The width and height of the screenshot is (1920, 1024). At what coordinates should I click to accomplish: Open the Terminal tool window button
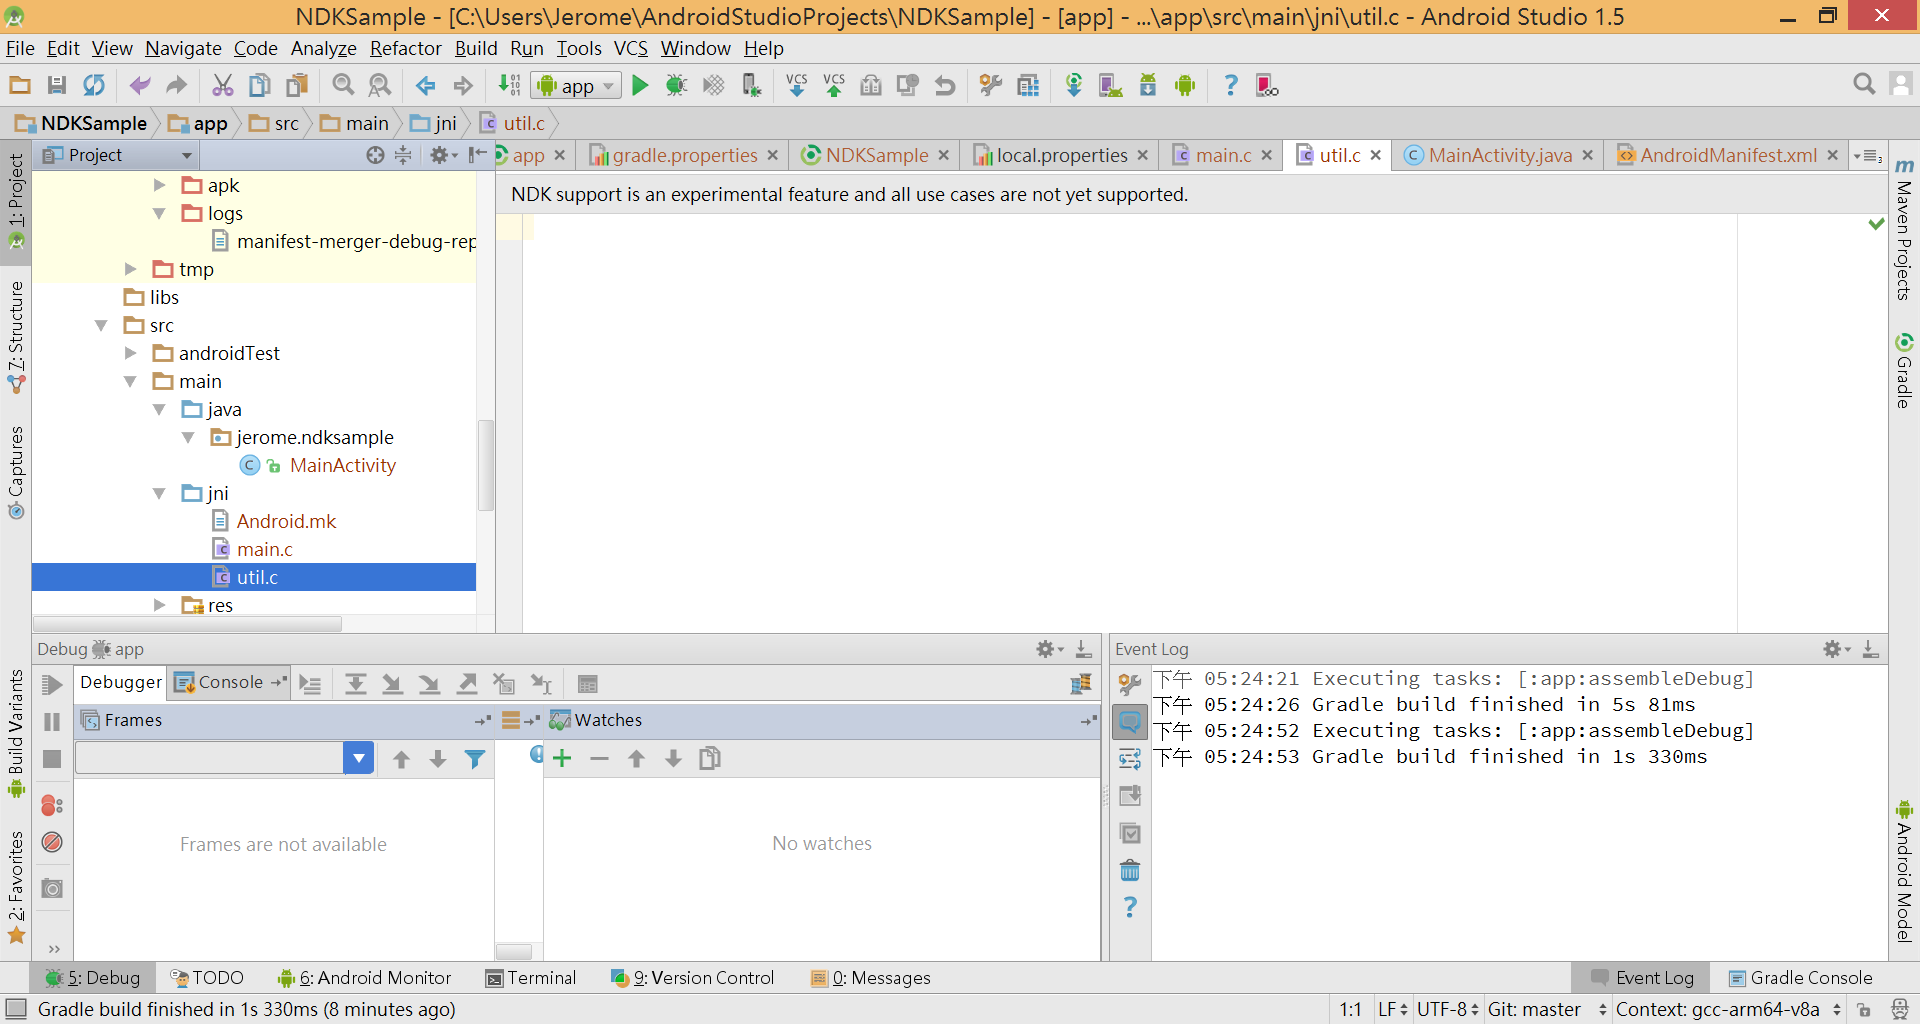click(531, 978)
